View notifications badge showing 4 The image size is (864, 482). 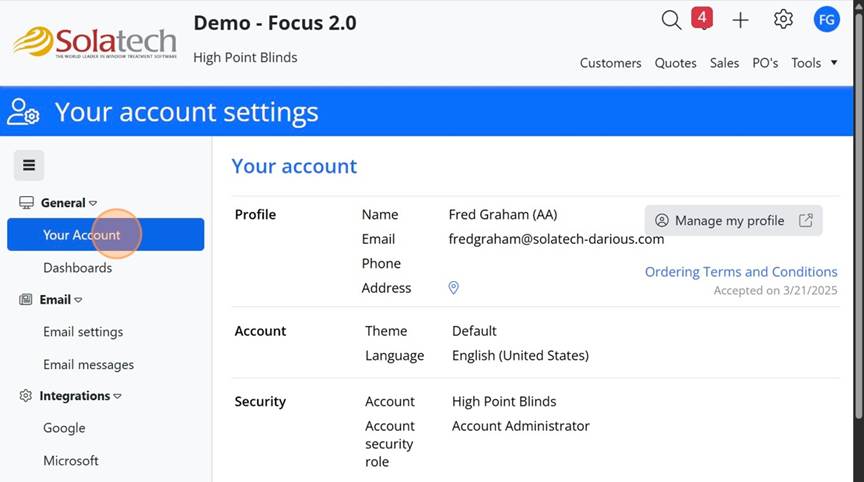[x=702, y=18]
